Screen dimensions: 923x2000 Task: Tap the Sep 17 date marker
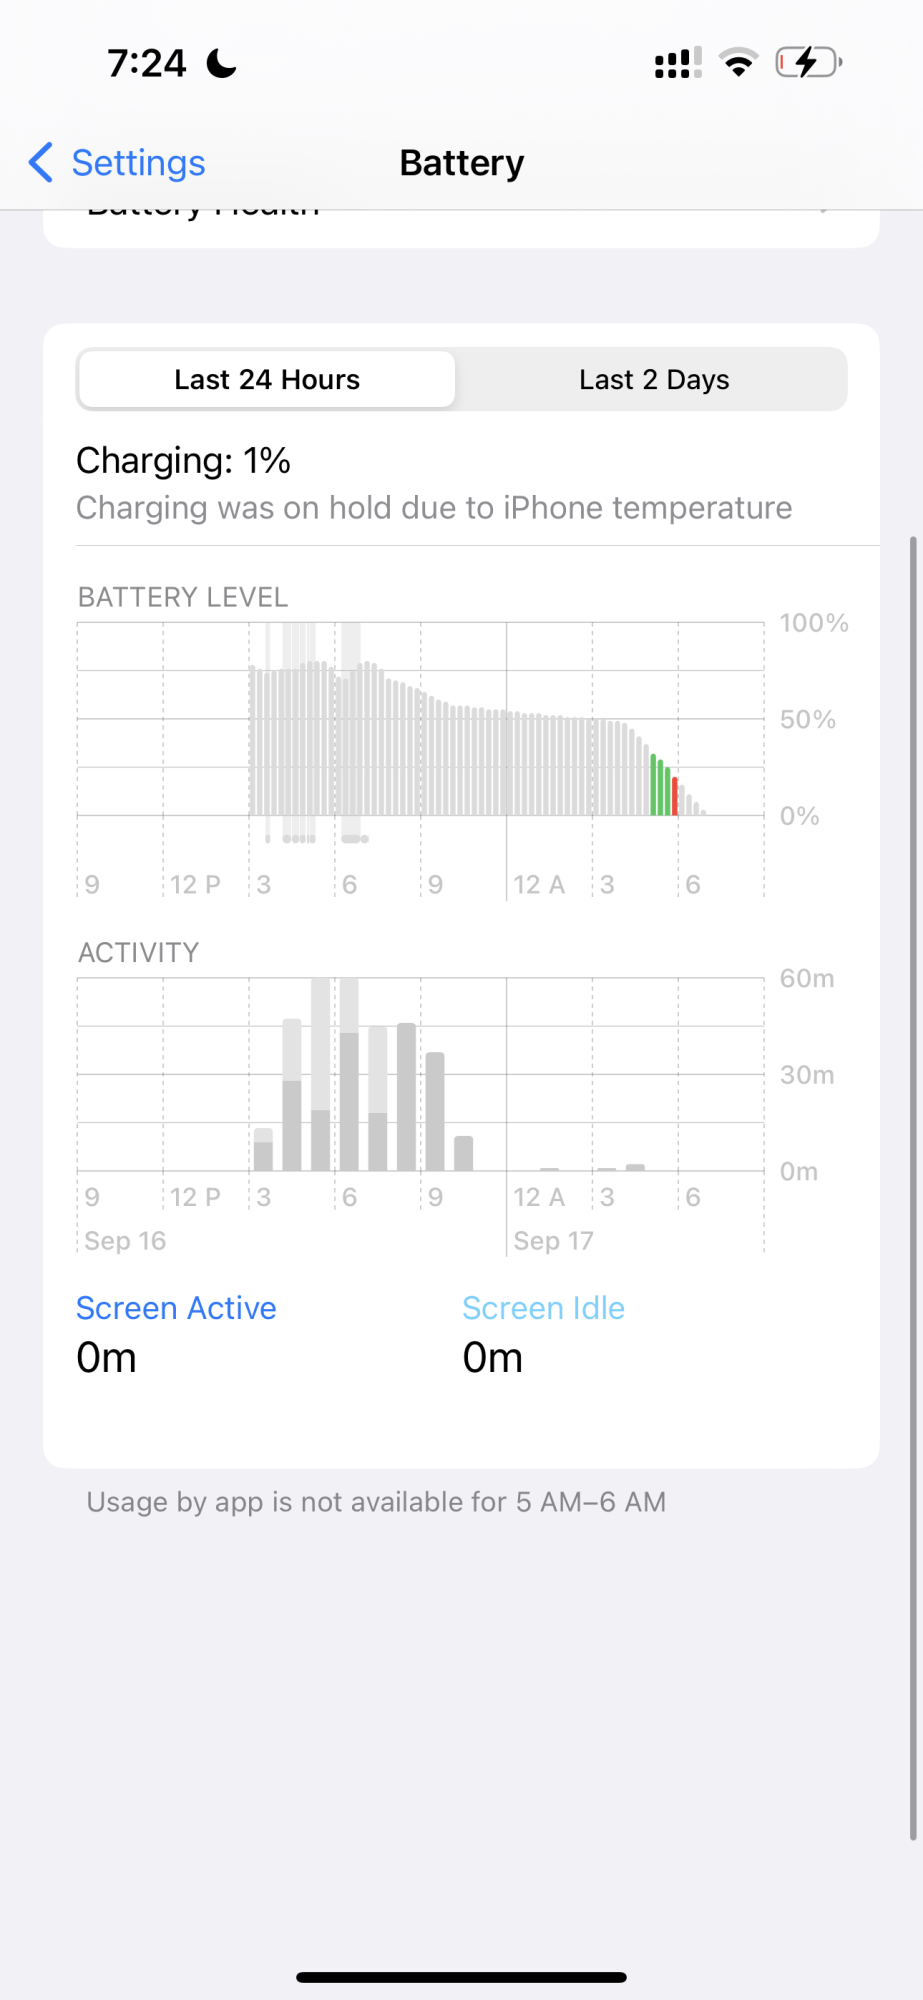553,1241
